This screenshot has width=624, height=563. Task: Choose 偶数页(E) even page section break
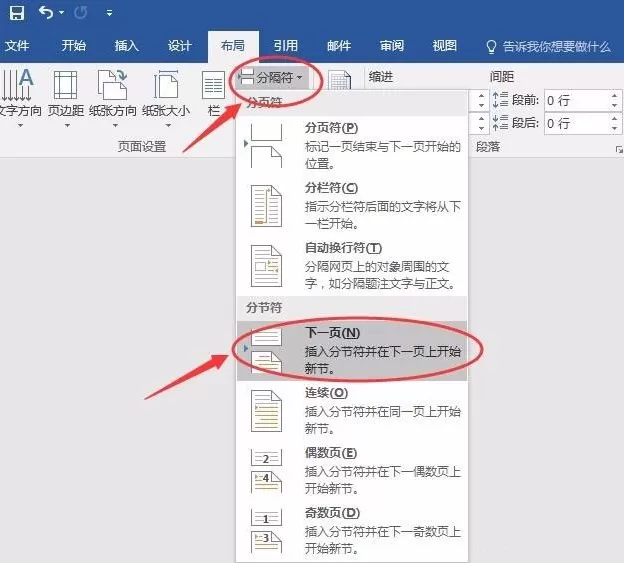[x=351, y=471]
